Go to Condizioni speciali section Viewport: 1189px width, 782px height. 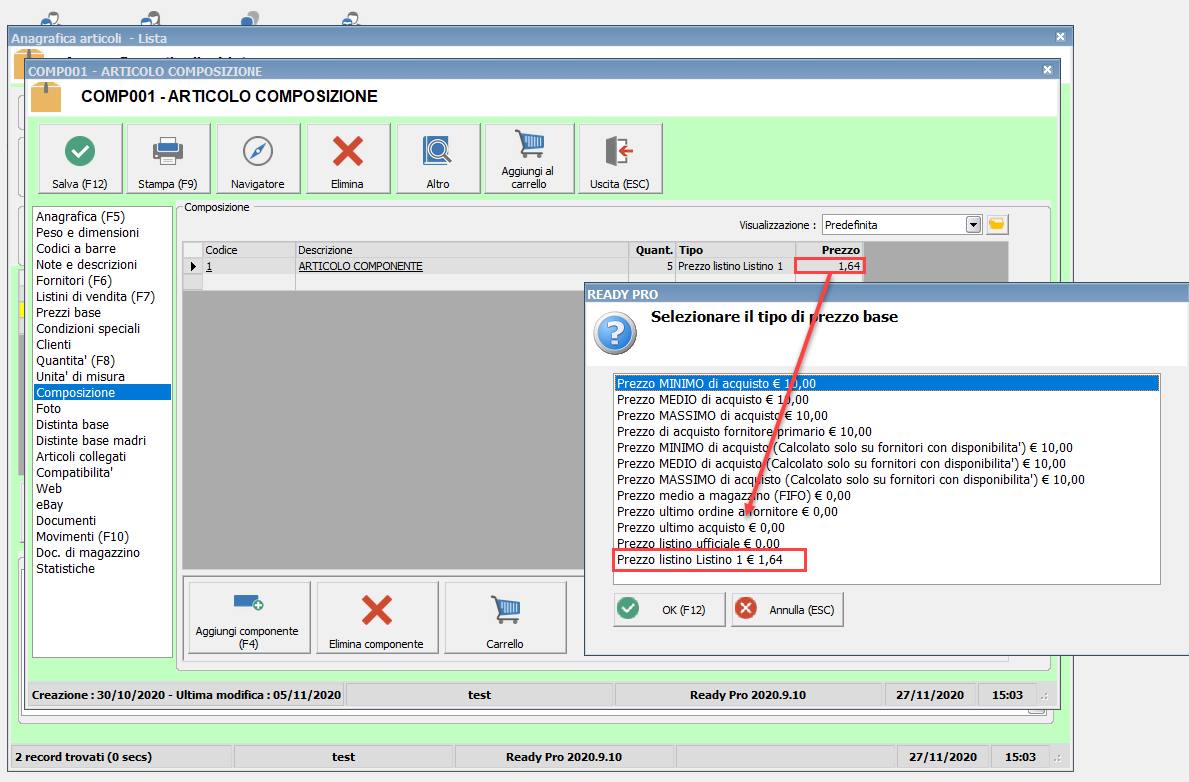click(88, 328)
